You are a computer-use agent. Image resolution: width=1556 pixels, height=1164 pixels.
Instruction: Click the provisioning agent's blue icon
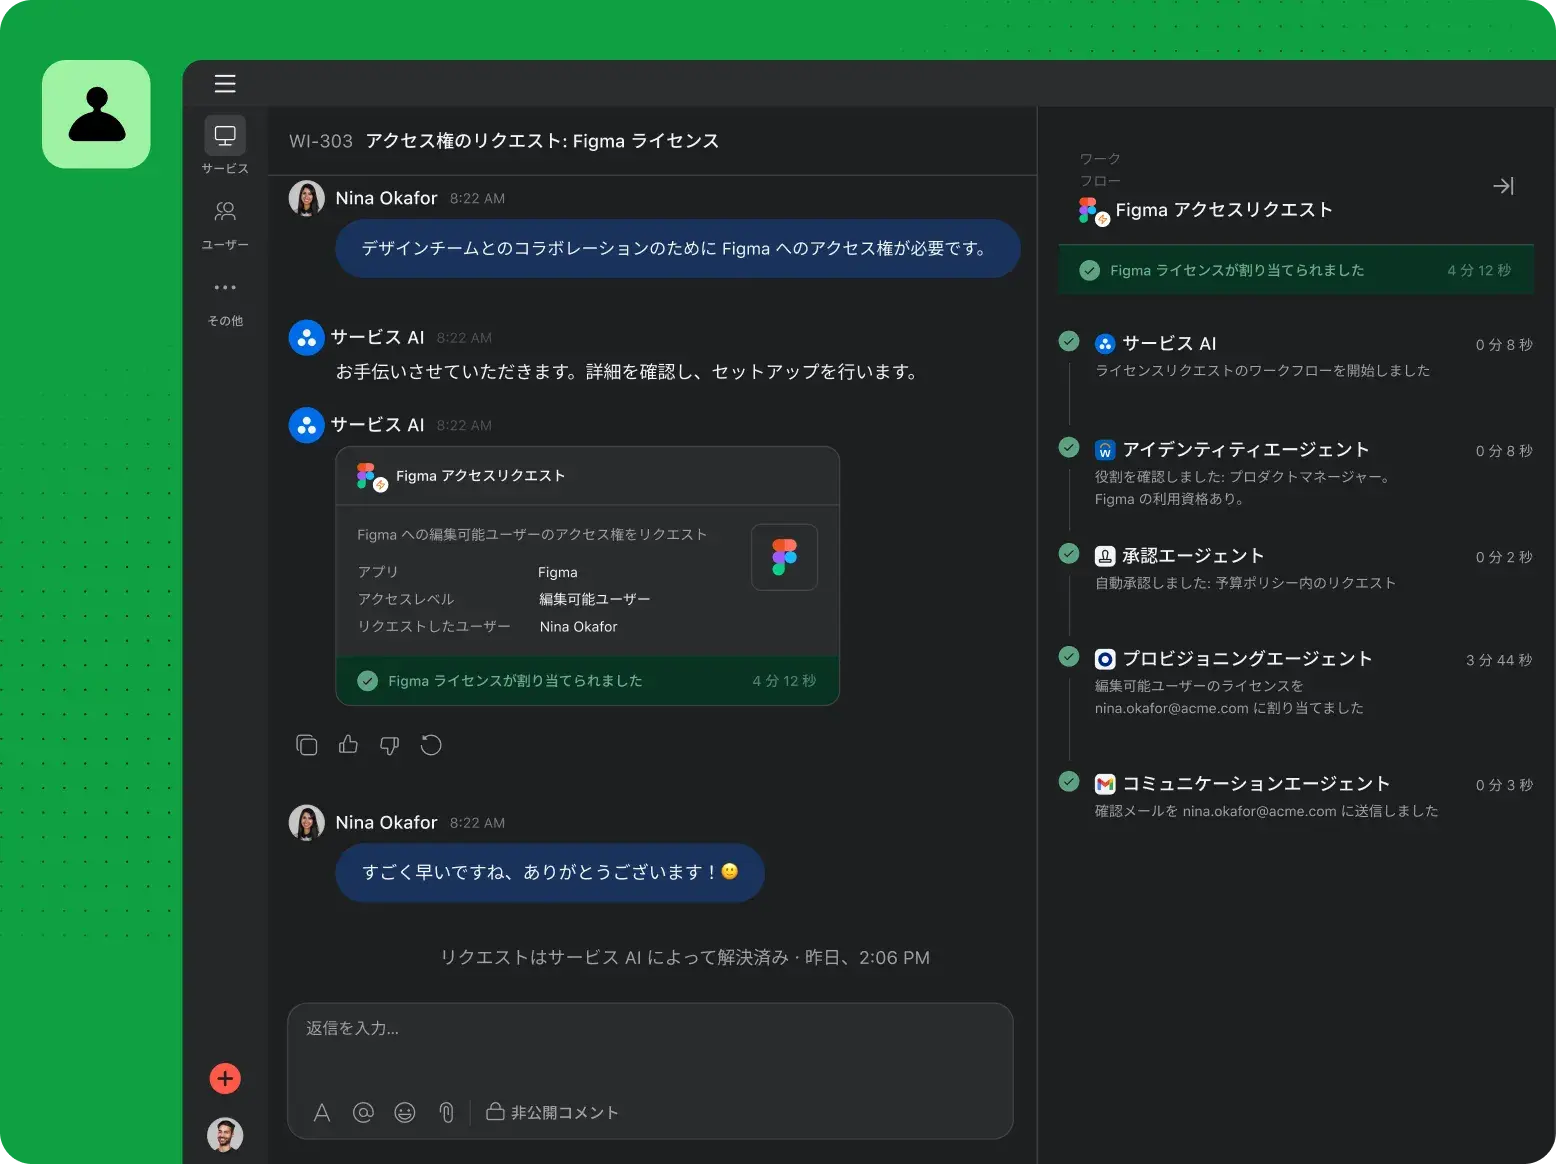1105,659
